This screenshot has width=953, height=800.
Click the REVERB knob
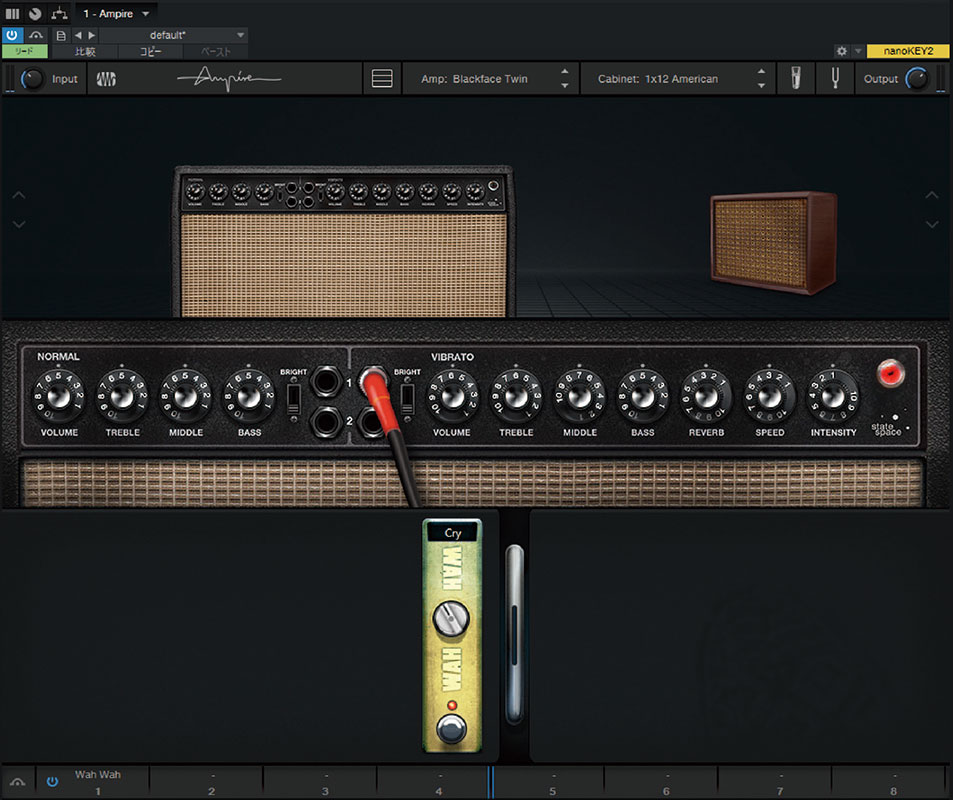pyautogui.click(x=706, y=397)
